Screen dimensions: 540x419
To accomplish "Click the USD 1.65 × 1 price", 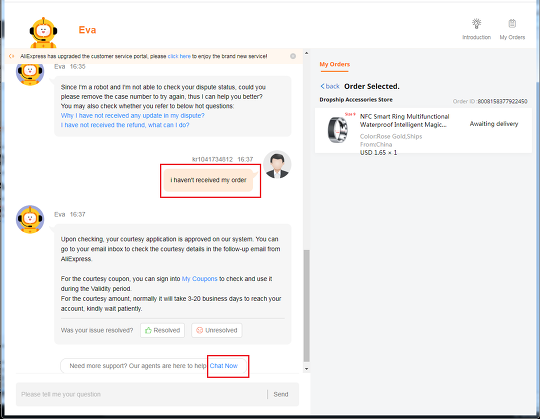I will [x=378, y=153].
